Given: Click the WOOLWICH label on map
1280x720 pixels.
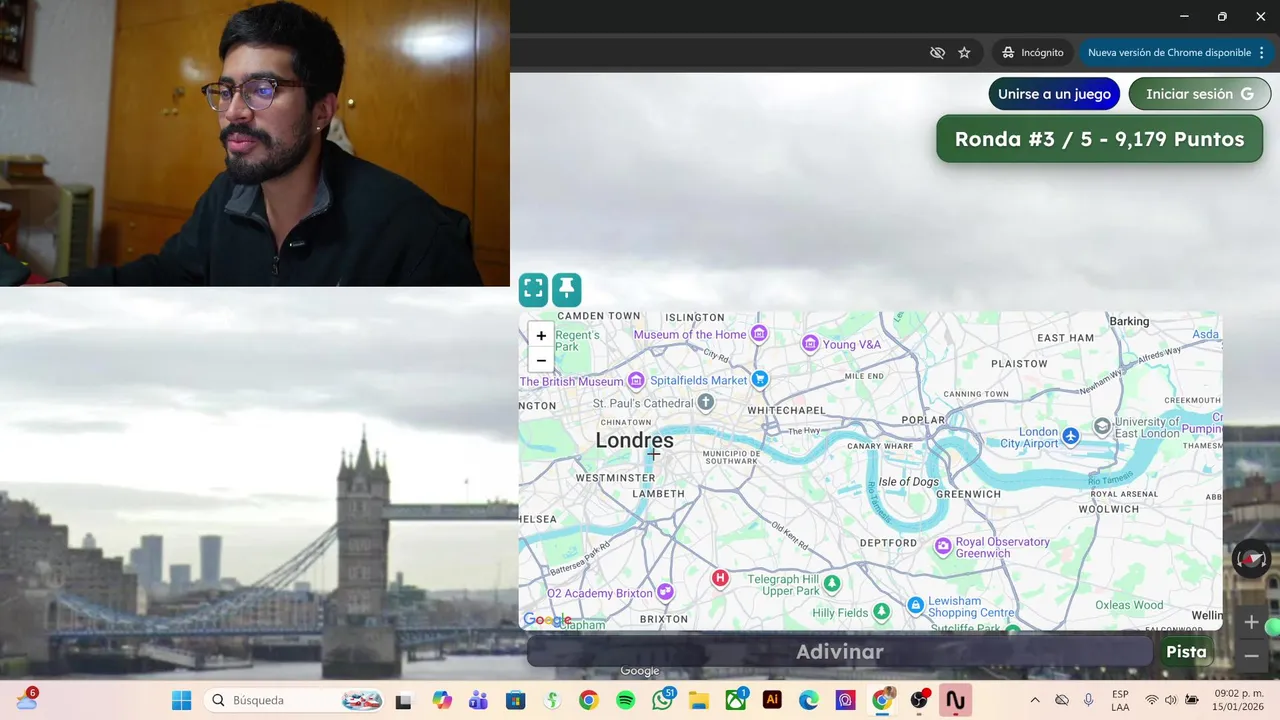Looking at the screenshot, I should click(x=1109, y=509).
